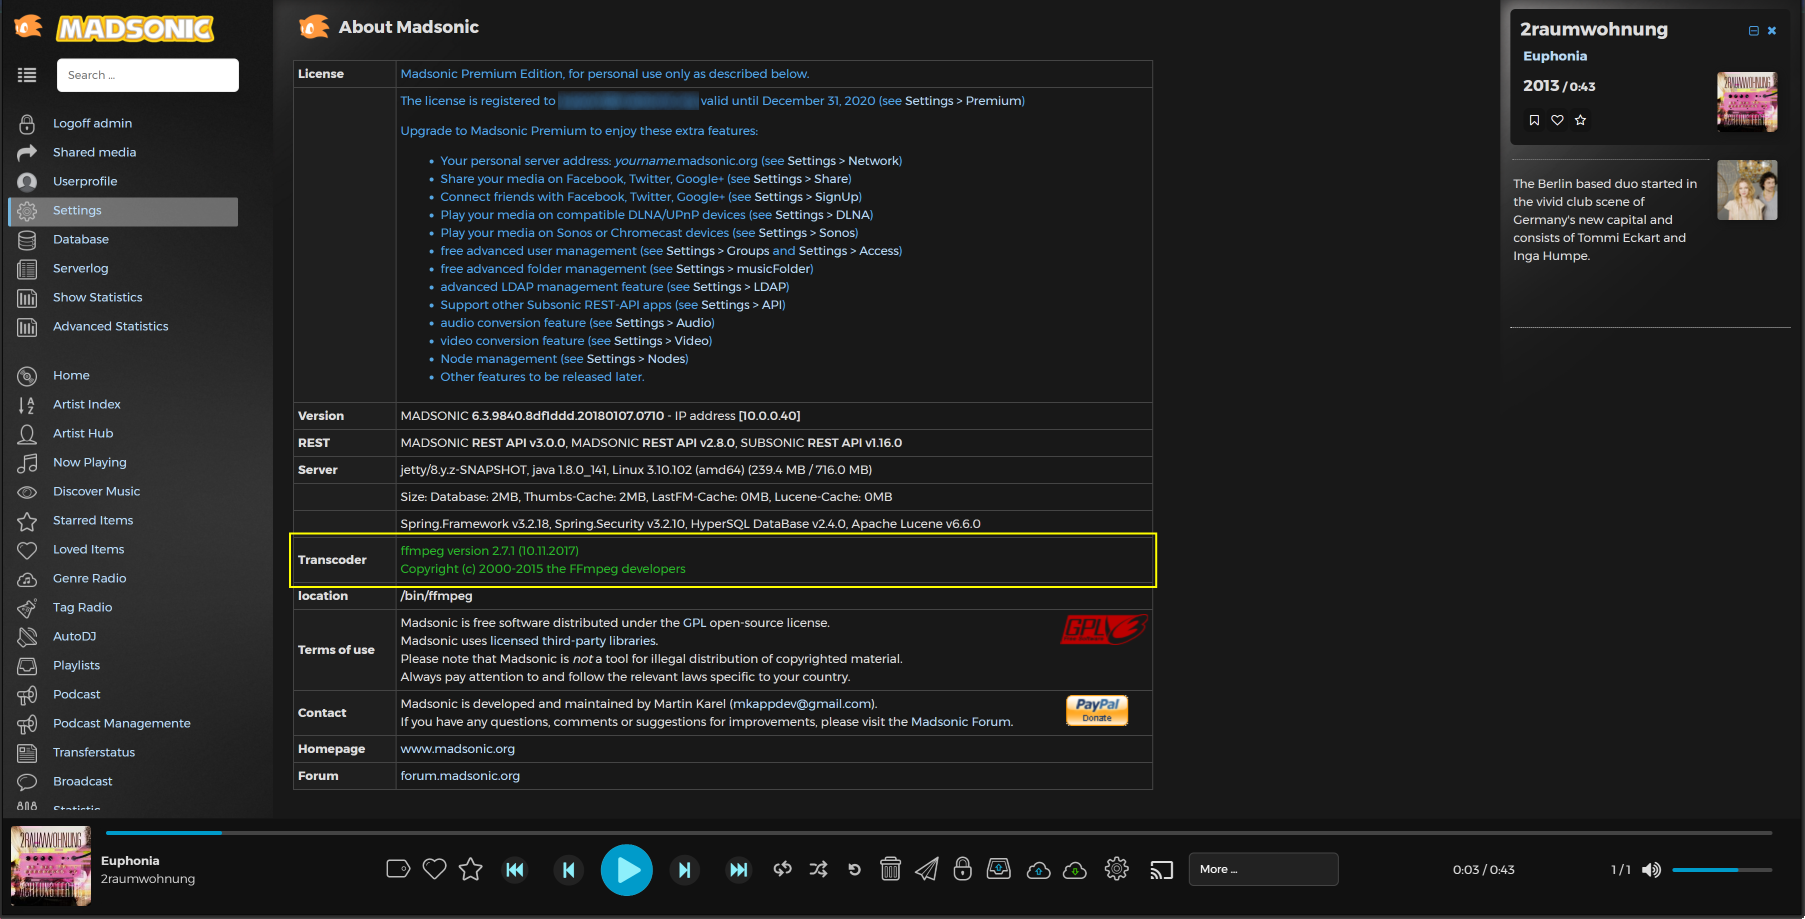Collapse the 2raumwohnung info panel
Viewport: 1805px width, 919px height.
coord(1753,31)
